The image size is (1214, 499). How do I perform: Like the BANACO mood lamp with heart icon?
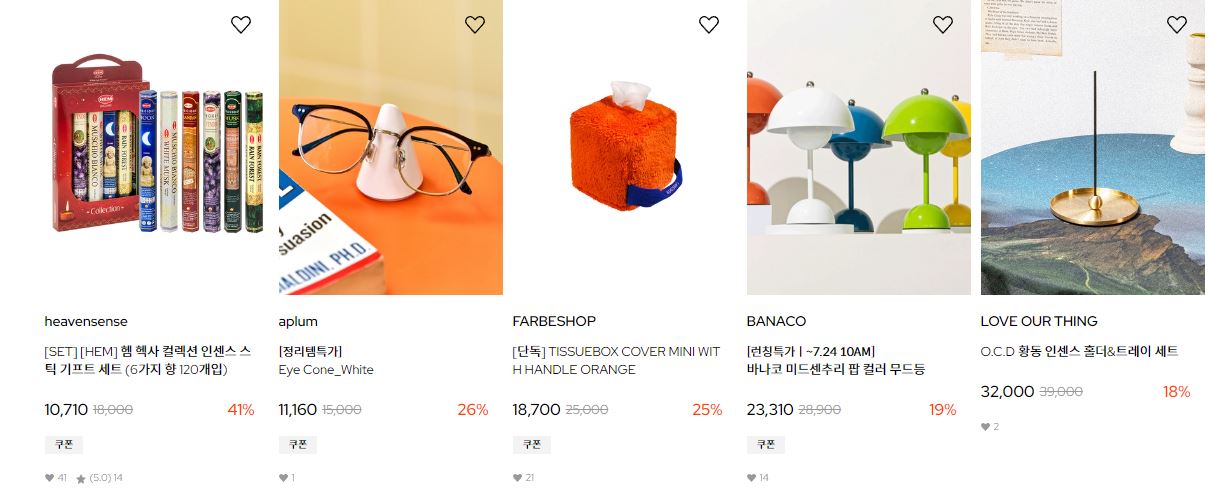[943, 25]
